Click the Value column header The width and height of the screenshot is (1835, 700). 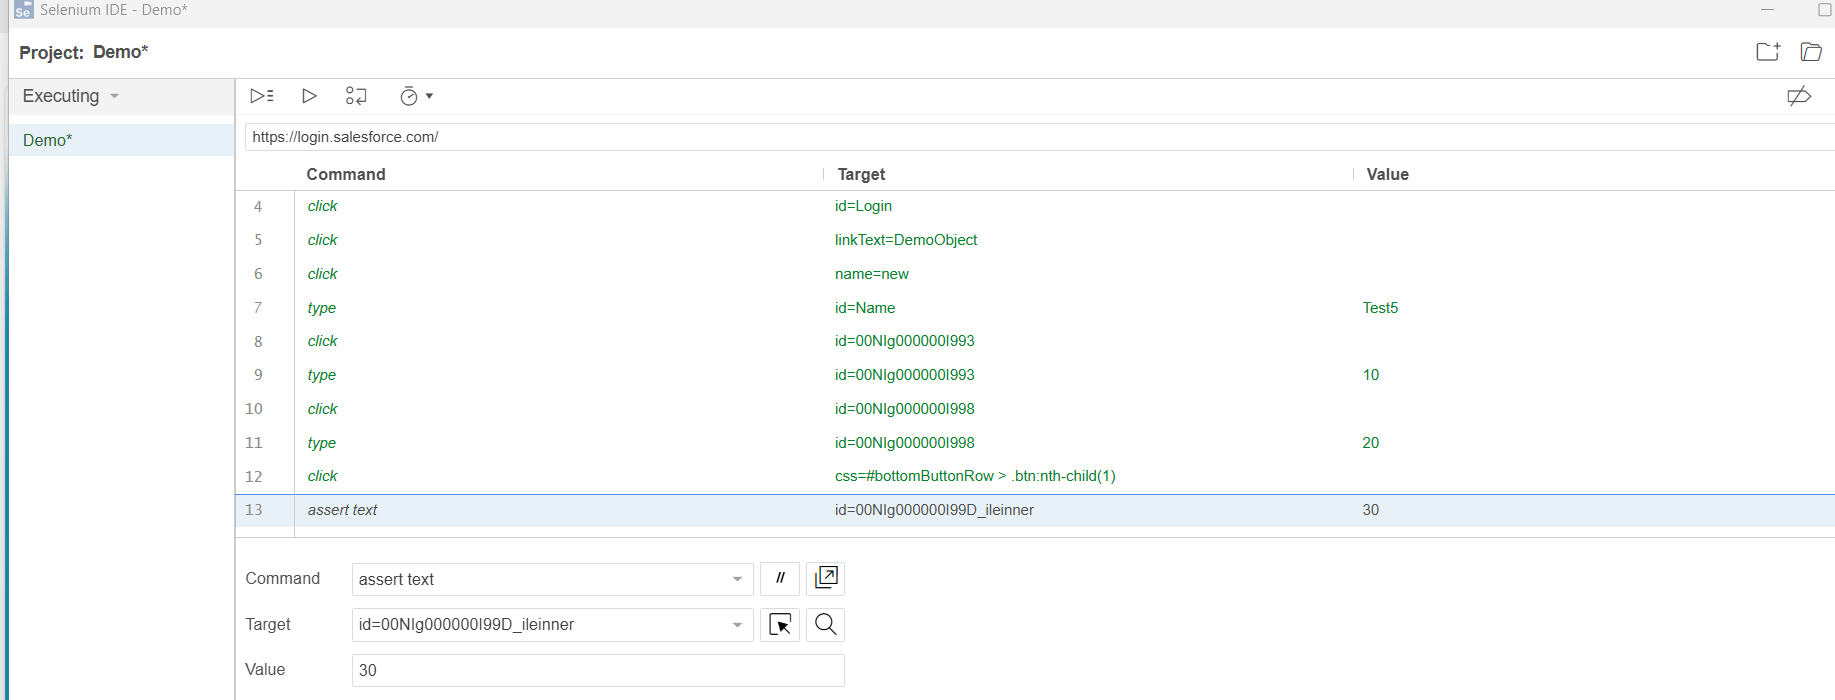coord(1387,174)
